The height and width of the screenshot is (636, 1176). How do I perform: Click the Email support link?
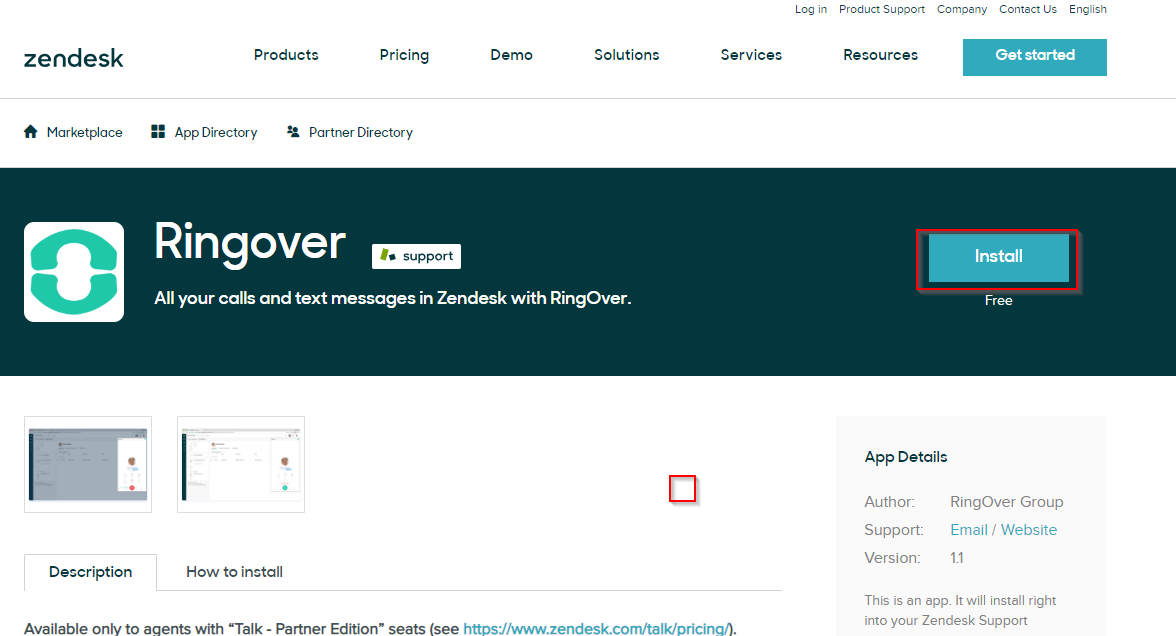tap(969, 530)
